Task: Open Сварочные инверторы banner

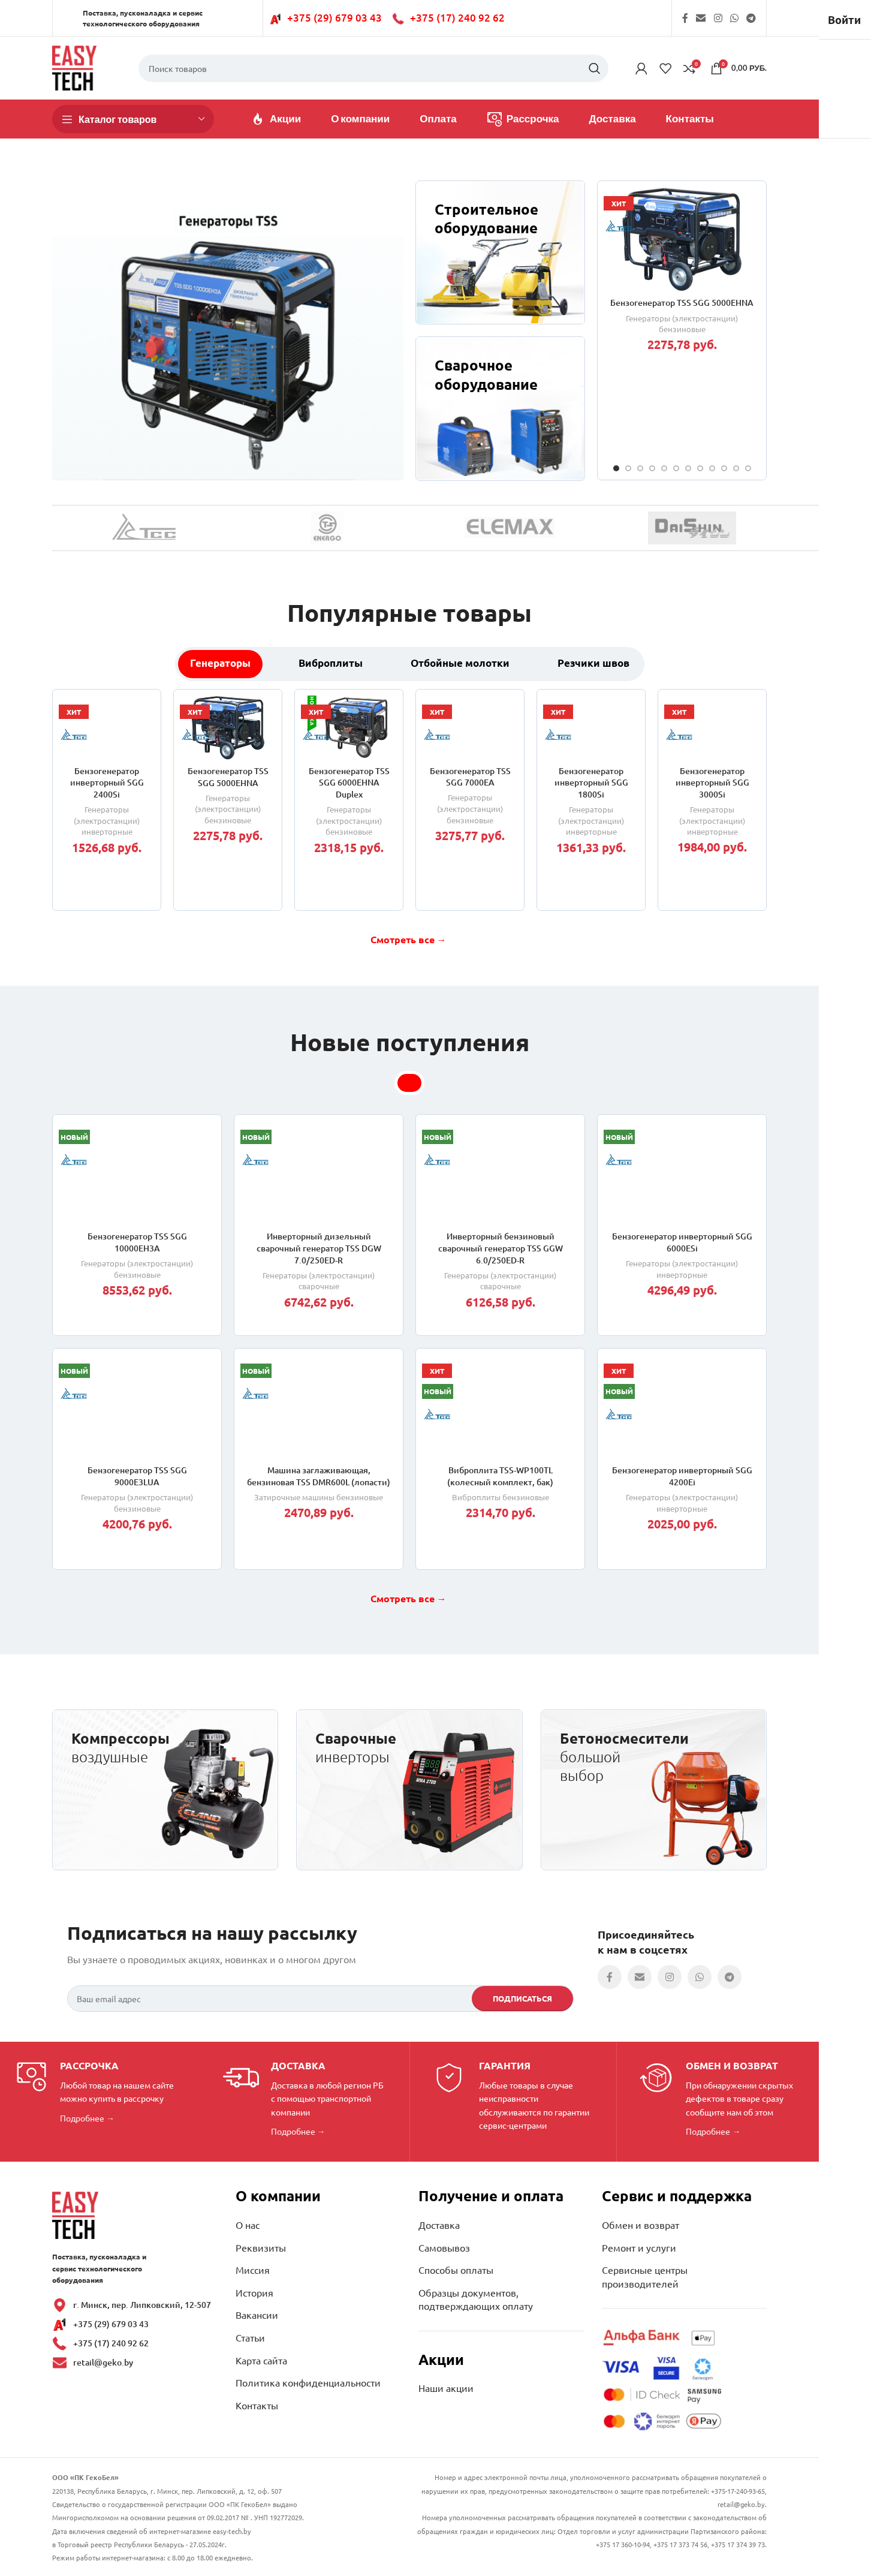Action: pos(409,1790)
